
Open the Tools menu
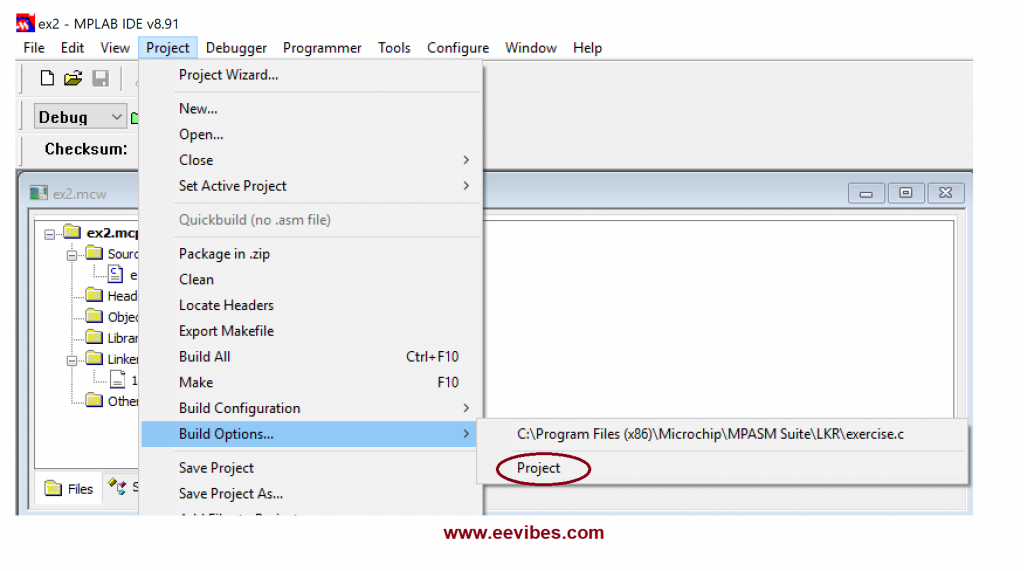[394, 48]
